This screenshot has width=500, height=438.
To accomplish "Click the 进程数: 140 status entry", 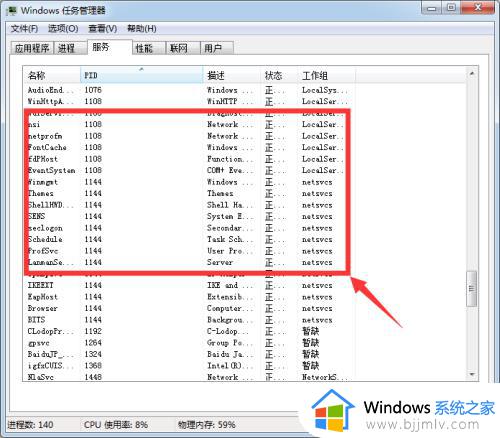I will (x=30, y=425).
